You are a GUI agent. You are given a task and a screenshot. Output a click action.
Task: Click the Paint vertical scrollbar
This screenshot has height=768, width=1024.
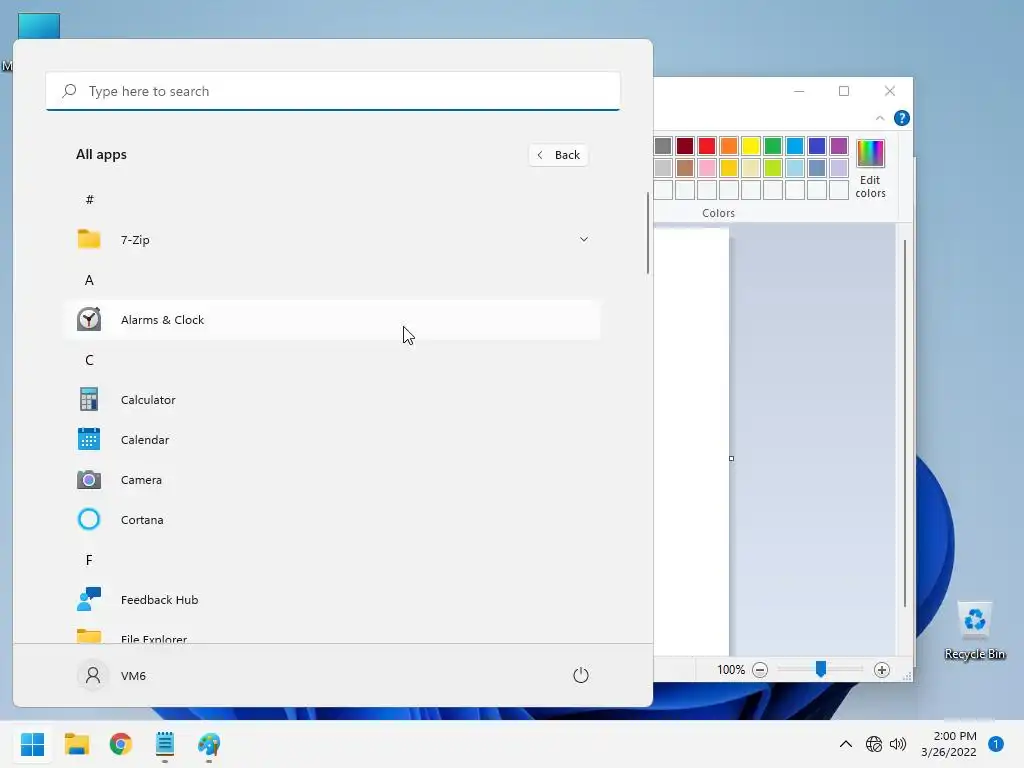[904, 423]
